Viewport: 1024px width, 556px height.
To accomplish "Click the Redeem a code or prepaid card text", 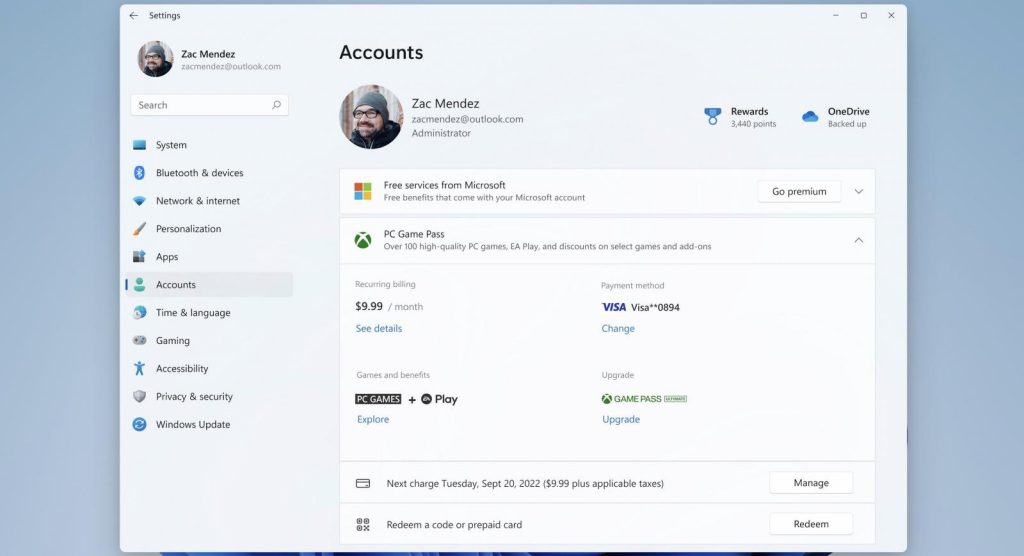I will coord(454,524).
